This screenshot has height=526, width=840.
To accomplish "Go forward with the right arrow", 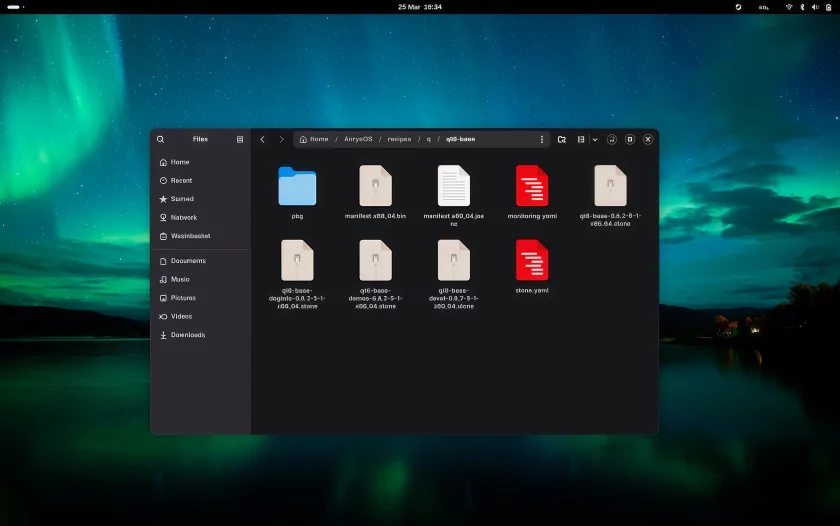I will pyautogui.click(x=281, y=139).
